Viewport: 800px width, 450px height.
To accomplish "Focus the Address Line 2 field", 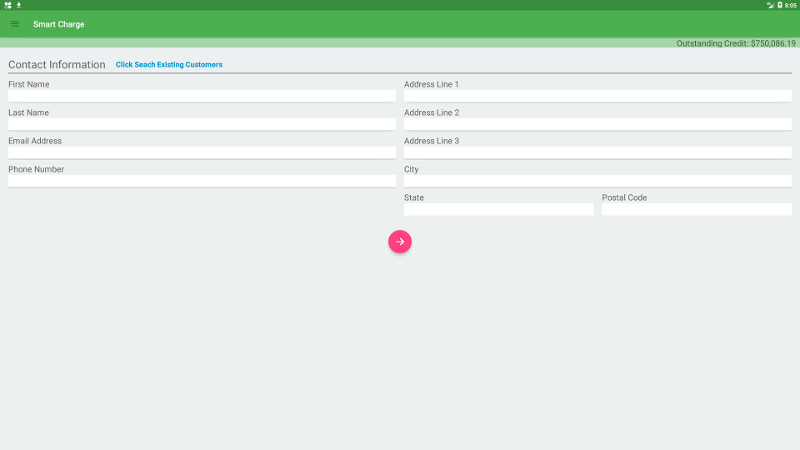I will (598, 124).
